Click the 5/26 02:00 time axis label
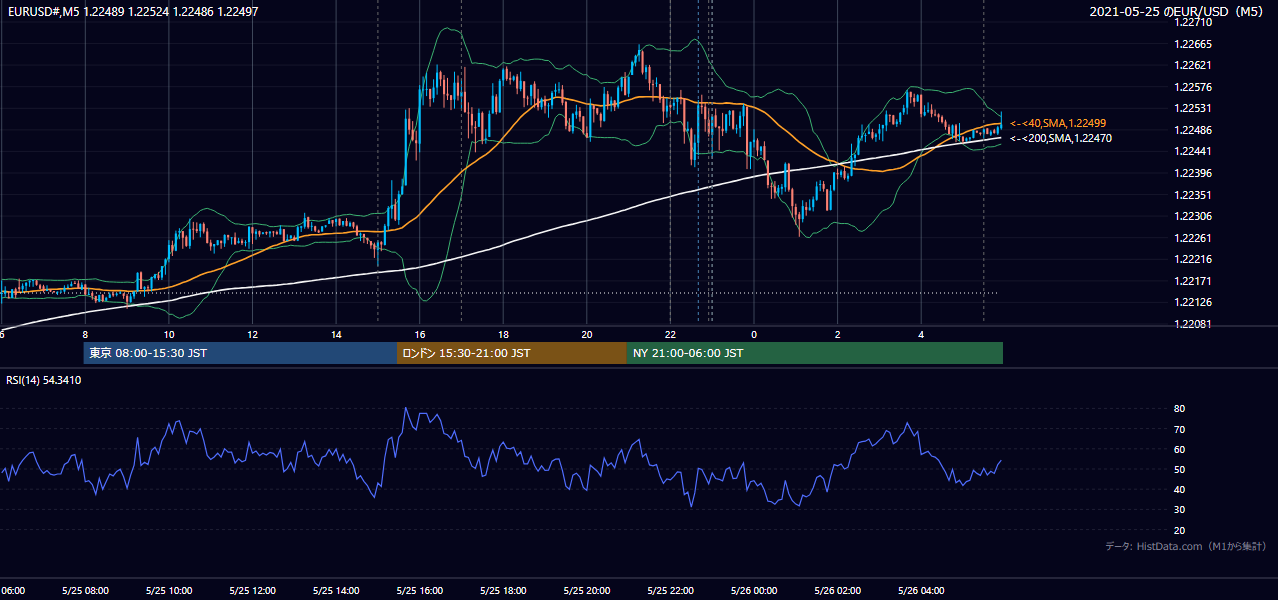 pyautogui.click(x=838, y=591)
